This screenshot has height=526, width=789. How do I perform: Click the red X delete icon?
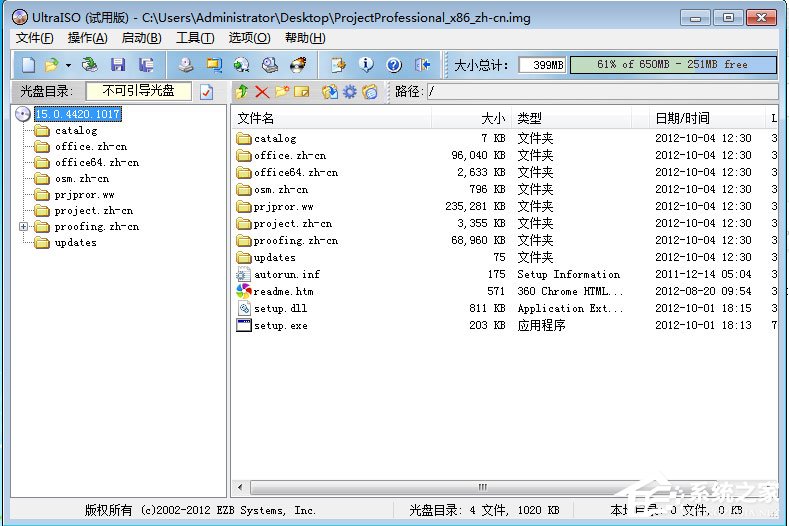click(x=262, y=92)
